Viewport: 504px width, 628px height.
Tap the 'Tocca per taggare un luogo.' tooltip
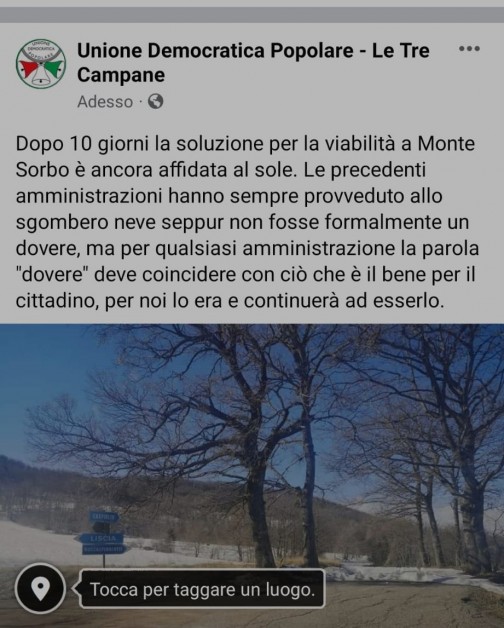point(202,590)
